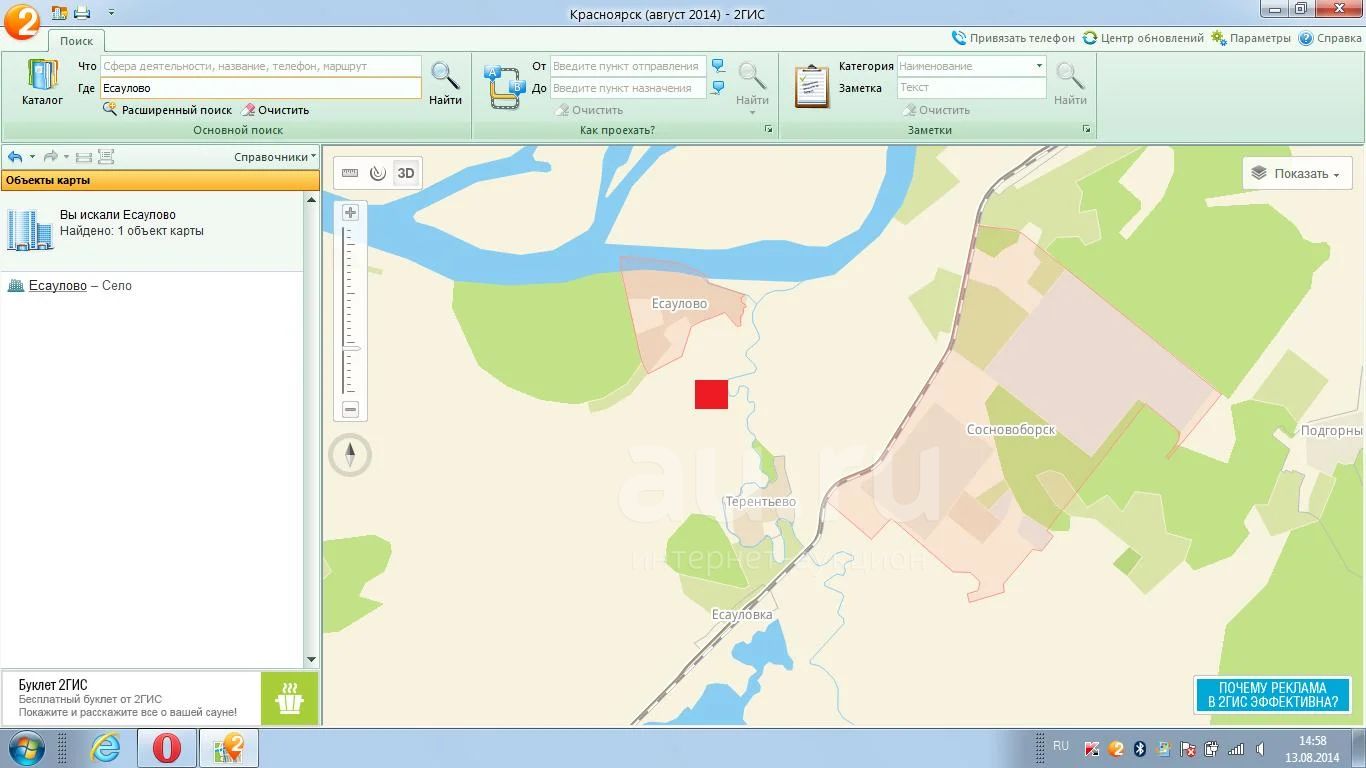The width and height of the screenshot is (1366, 768).
Task: Open the Каталог catalog button
Action: (x=42, y=83)
